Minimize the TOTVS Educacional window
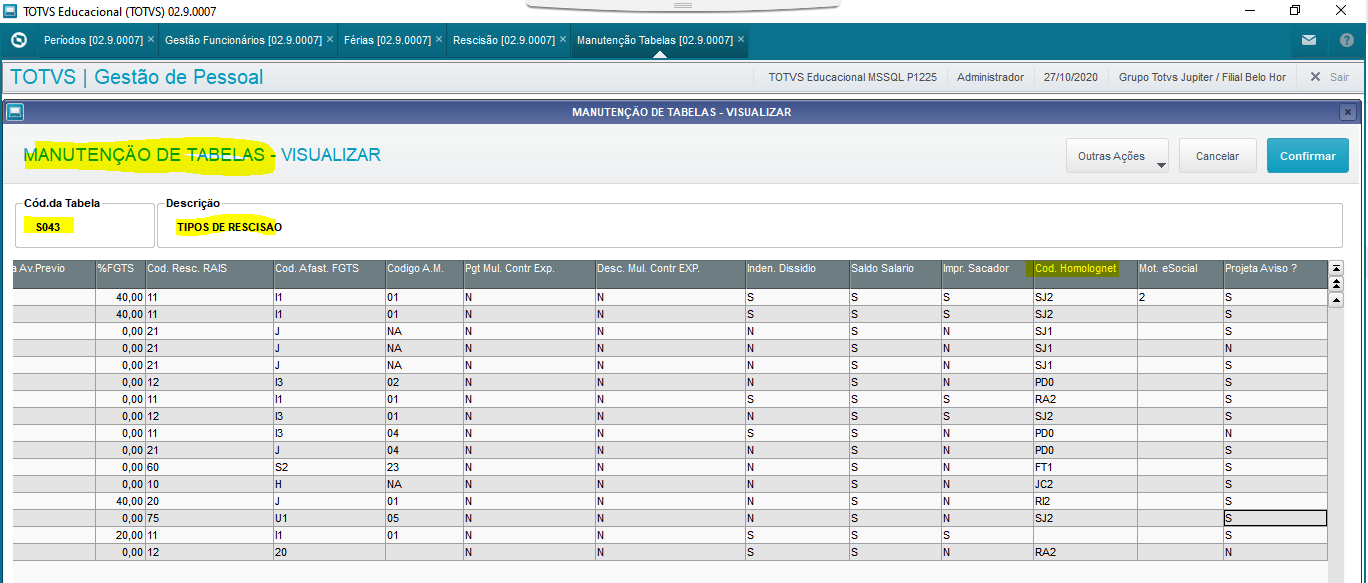 [x=1250, y=11]
